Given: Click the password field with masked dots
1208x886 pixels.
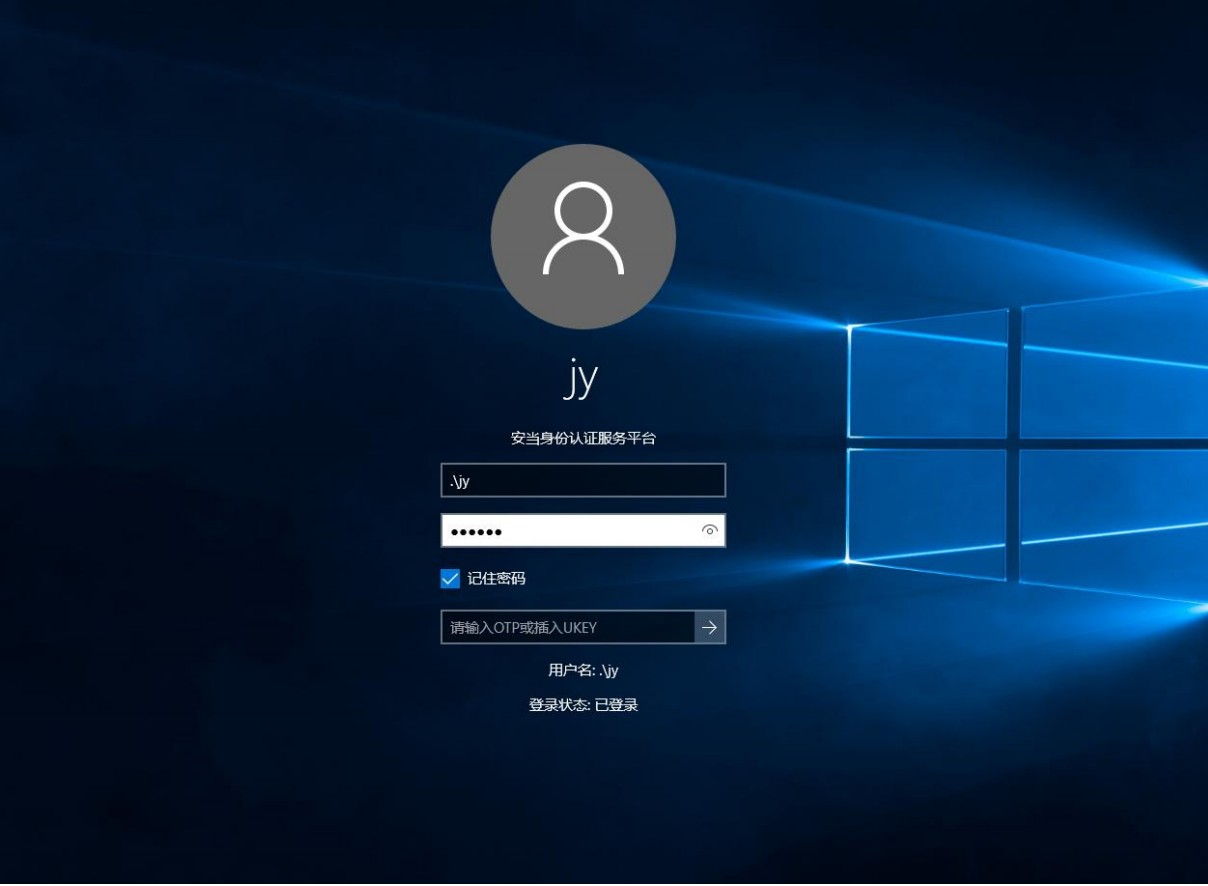Looking at the screenshot, I should (583, 530).
